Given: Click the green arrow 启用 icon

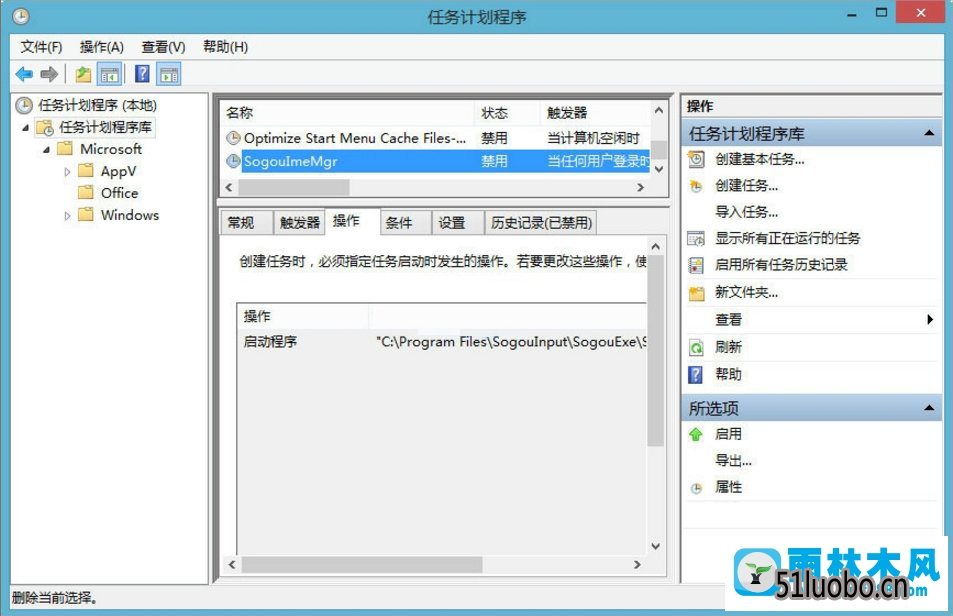Looking at the screenshot, I should 696,434.
